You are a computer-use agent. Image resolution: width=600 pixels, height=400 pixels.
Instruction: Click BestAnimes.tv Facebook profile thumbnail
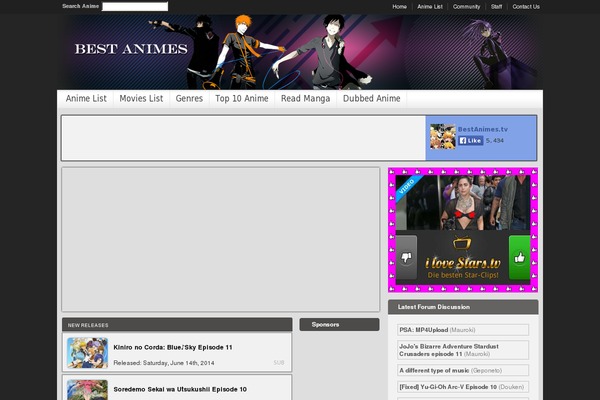coord(442,136)
